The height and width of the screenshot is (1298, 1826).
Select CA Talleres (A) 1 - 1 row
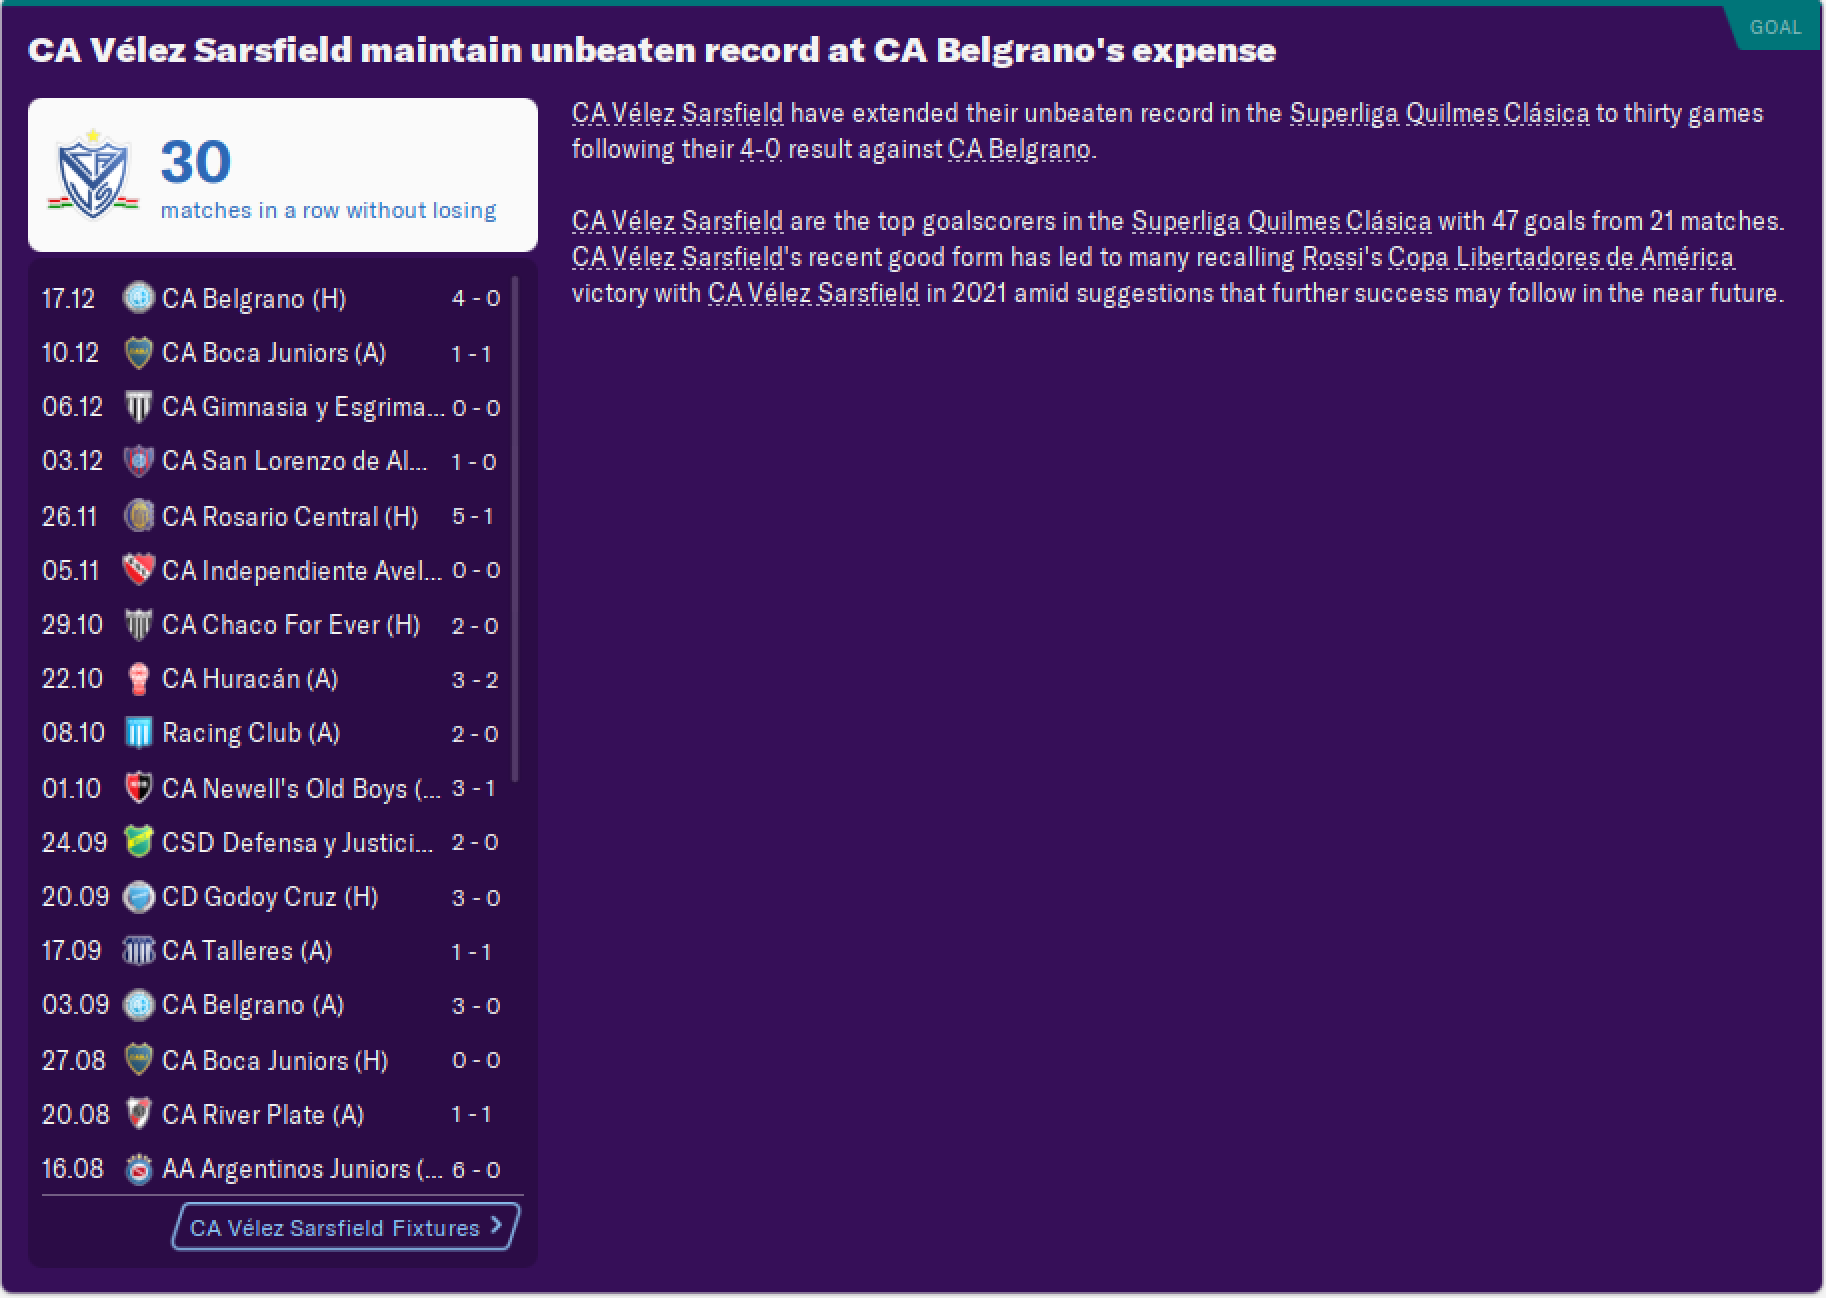coord(272,950)
